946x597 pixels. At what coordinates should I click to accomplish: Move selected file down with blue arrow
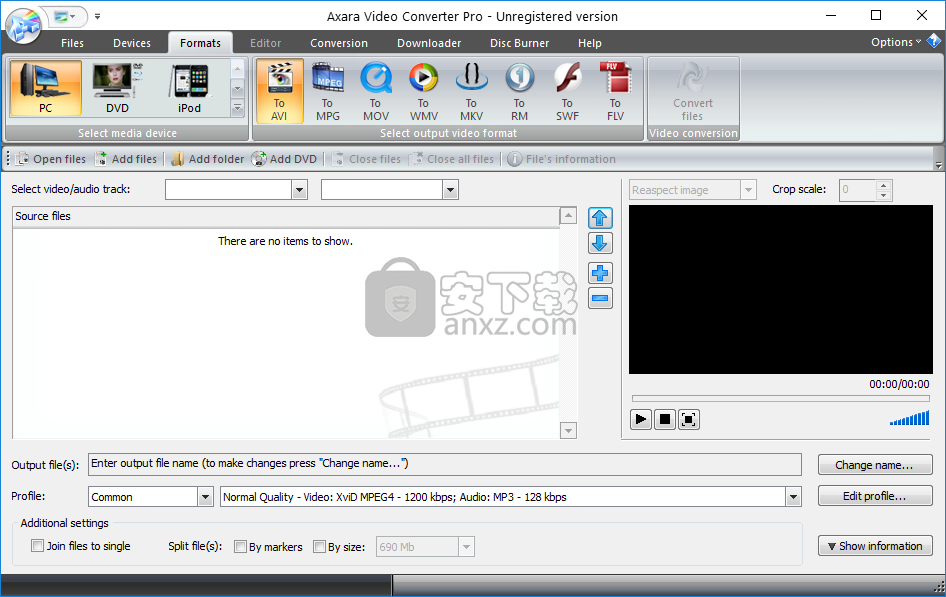point(600,244)
